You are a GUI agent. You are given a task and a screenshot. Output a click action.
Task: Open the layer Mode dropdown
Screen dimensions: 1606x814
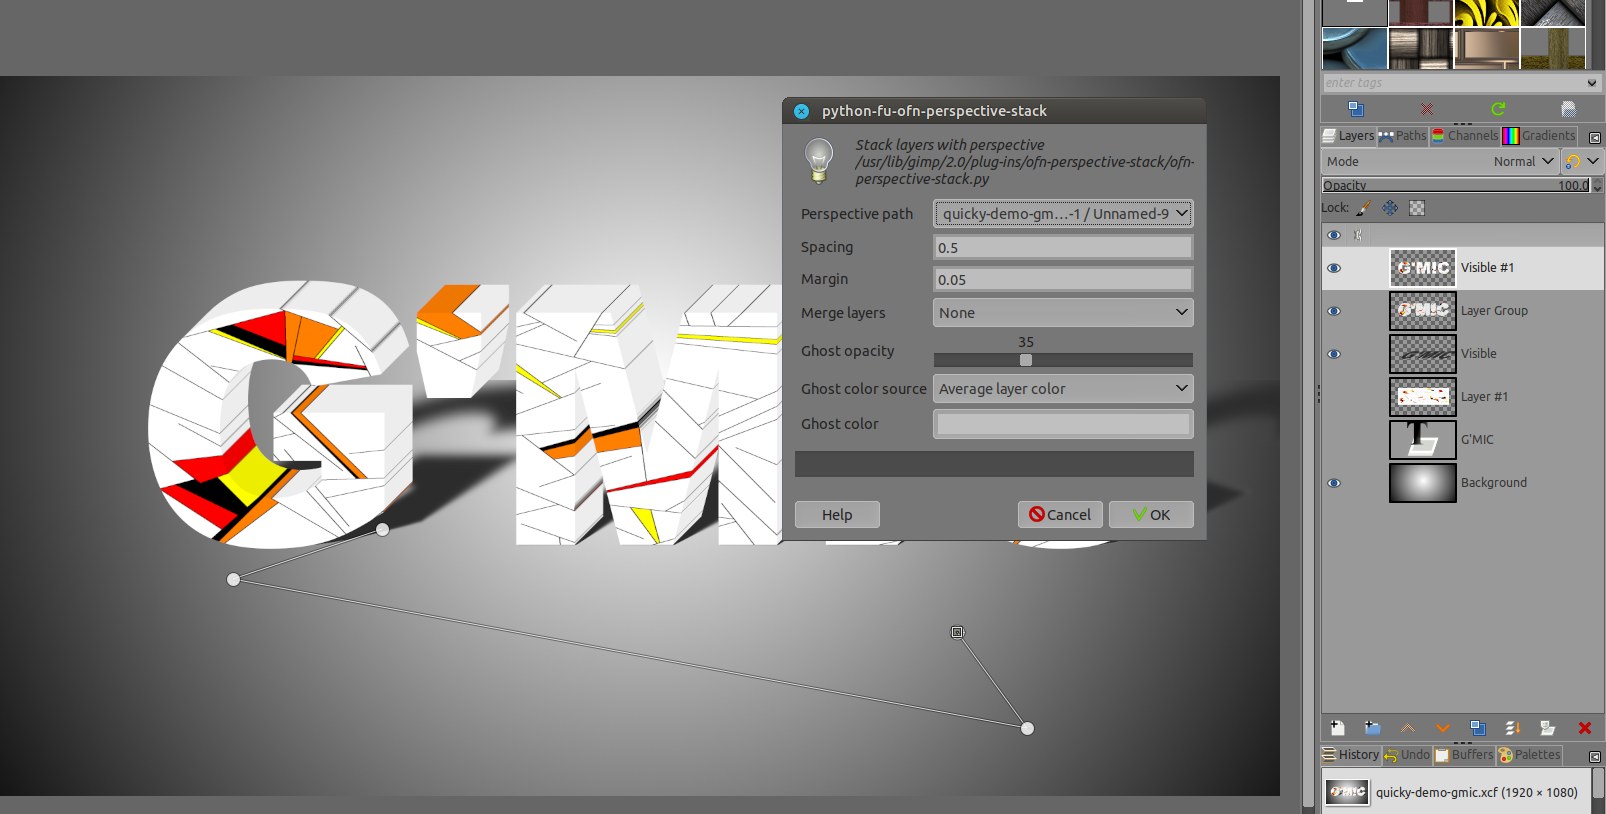[1440, 161]
